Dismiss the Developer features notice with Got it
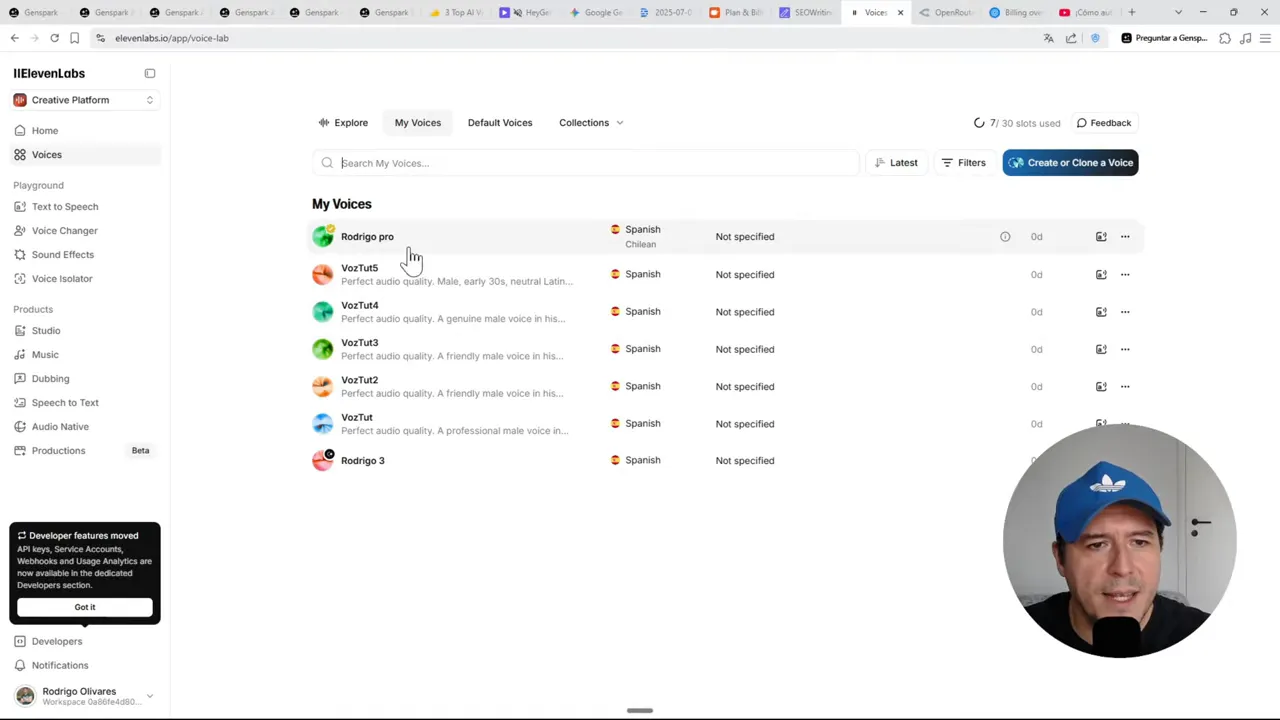 (84, 607)
